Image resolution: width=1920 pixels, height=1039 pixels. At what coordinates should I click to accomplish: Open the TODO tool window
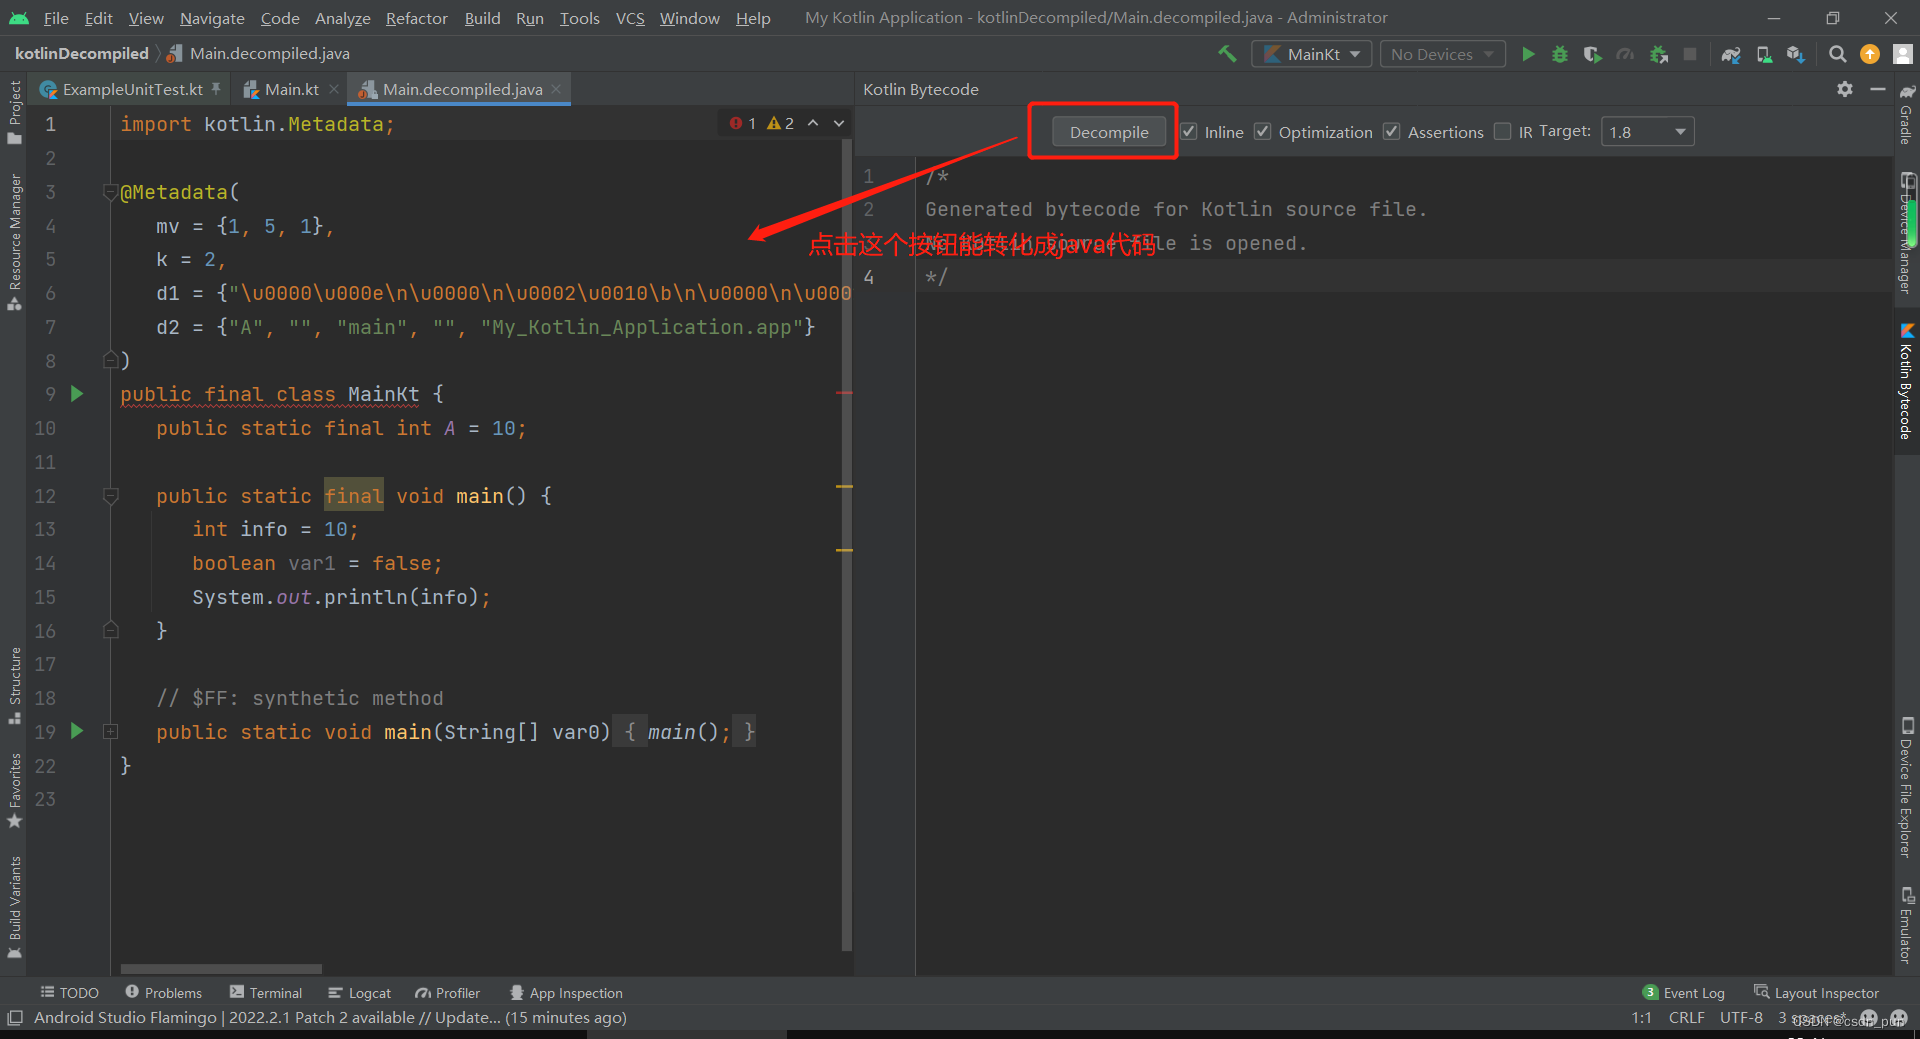point(69,992)
